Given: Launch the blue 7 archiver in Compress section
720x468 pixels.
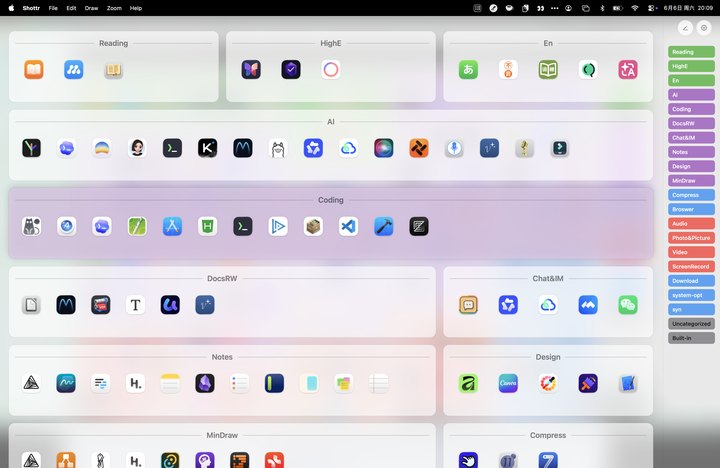Looking at the screenshot, I should [x=548, y=460].
